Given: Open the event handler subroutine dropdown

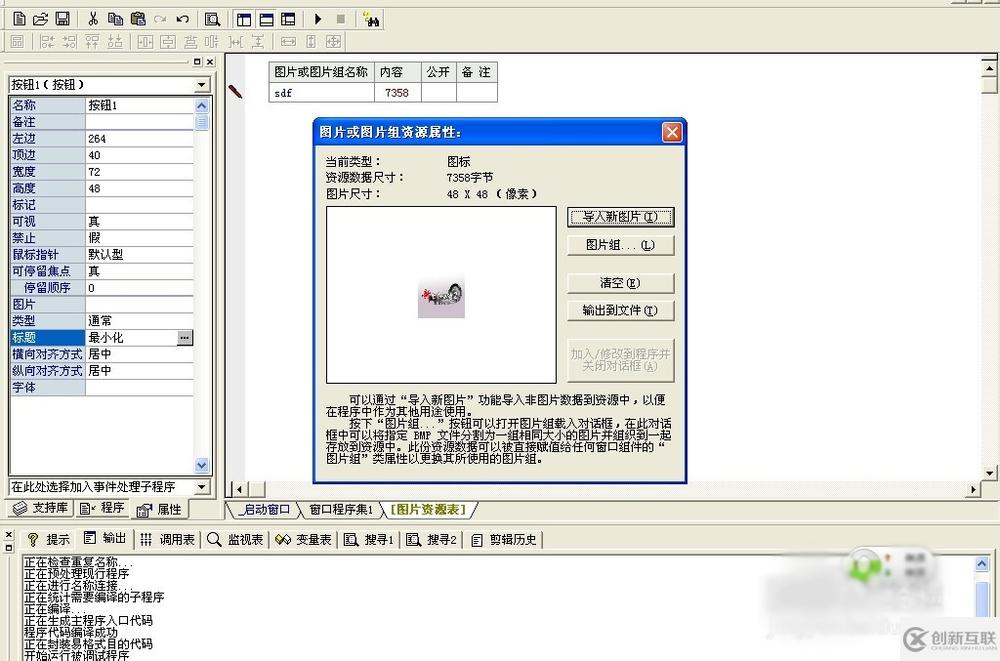Looking at the screenshot, I should click(x=202, y=487).
